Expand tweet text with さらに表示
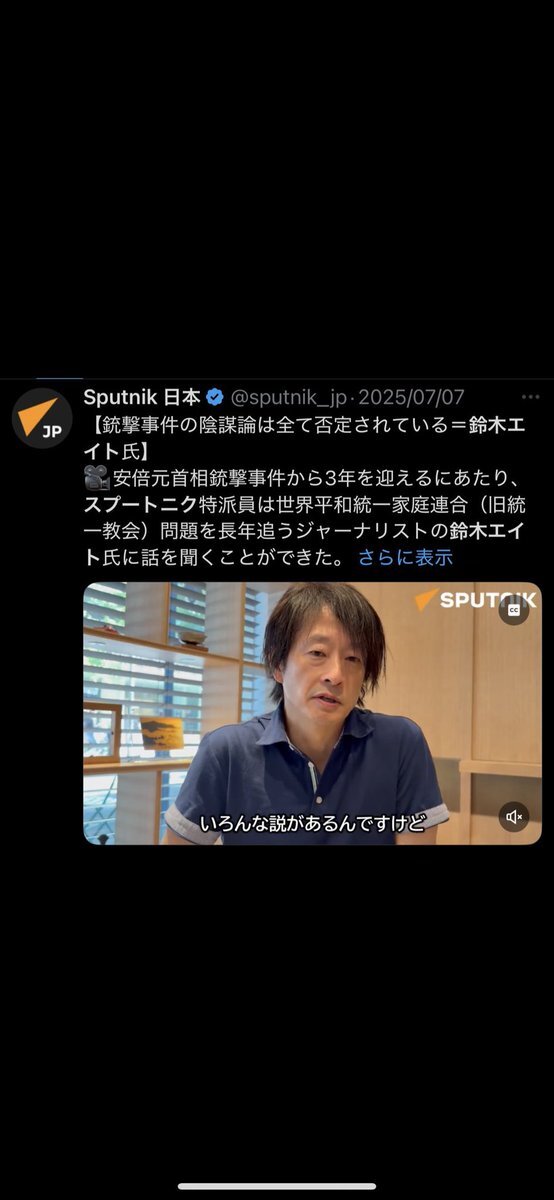Image resolution: width=554 pixels, height=1200 pixels. pyautogui.click(x=406, y=557)
